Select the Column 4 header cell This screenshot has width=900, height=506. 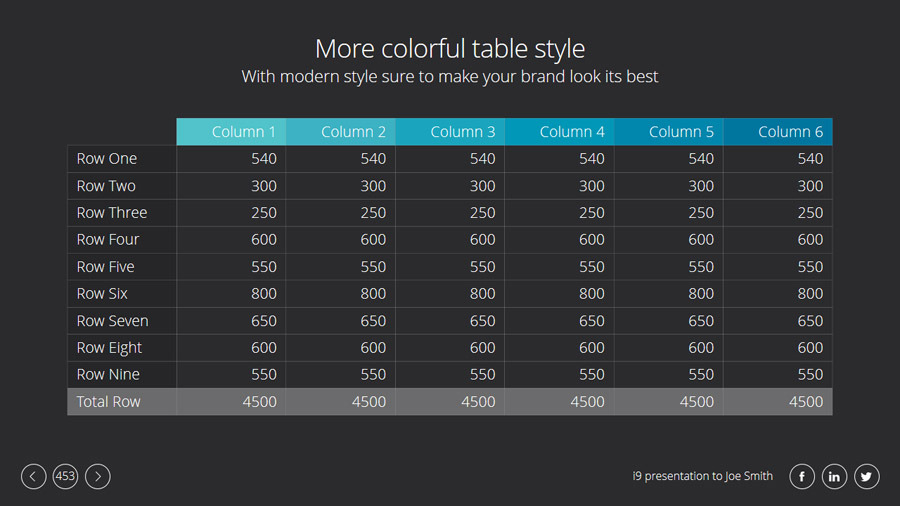559,132
